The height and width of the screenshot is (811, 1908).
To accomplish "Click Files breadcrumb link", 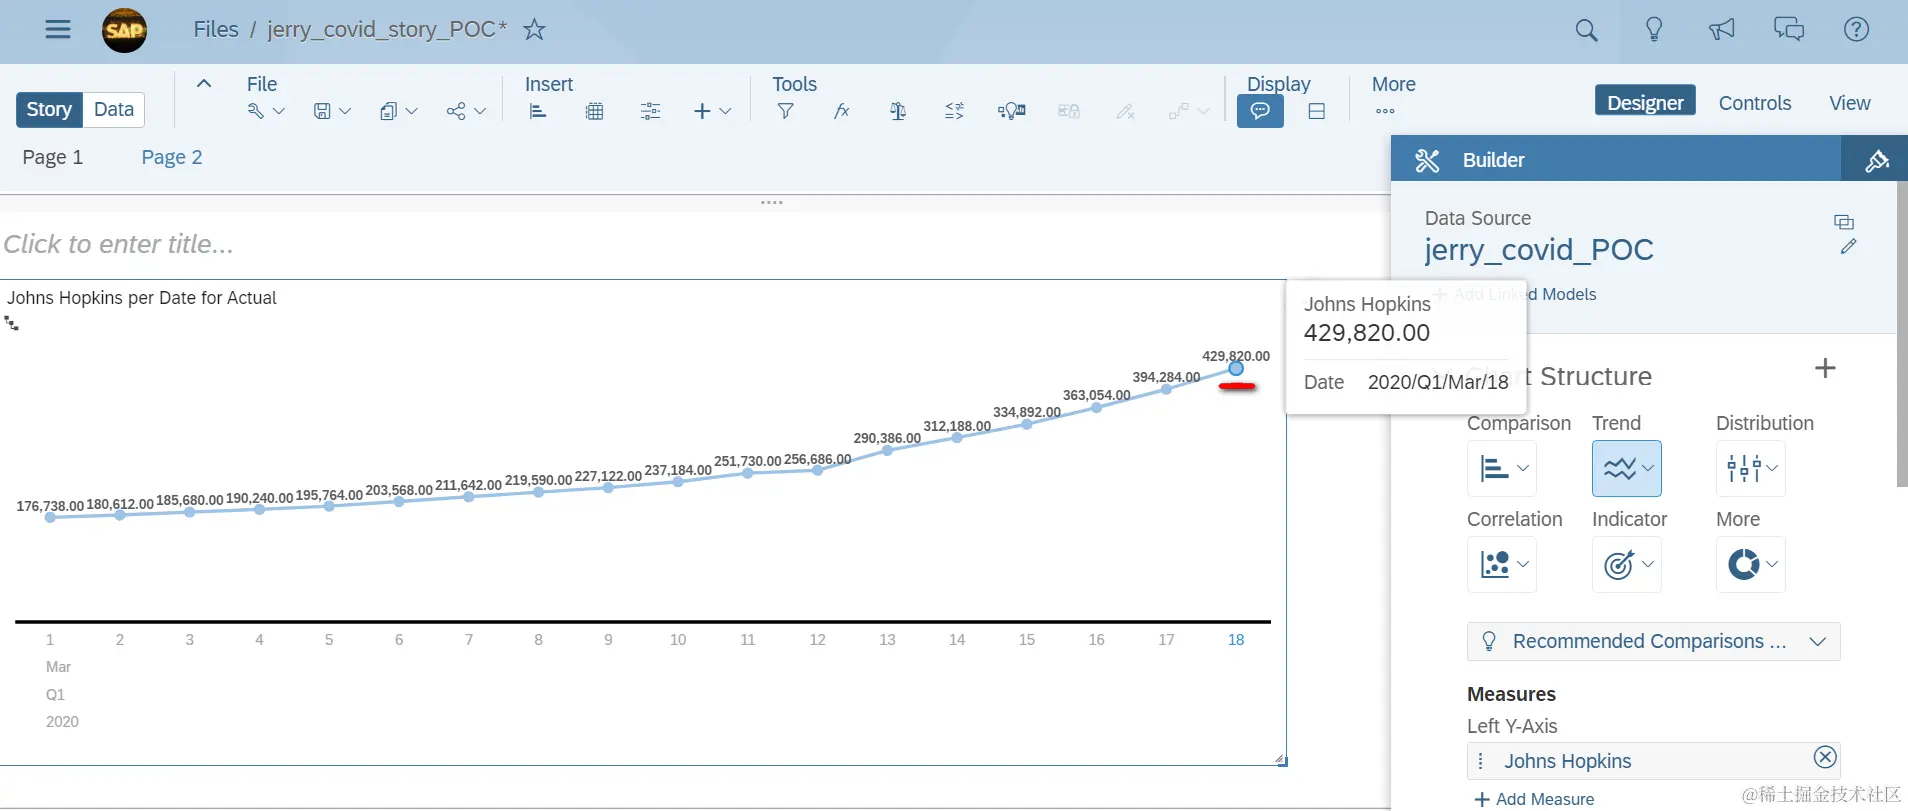I will (x=216, y=29).
